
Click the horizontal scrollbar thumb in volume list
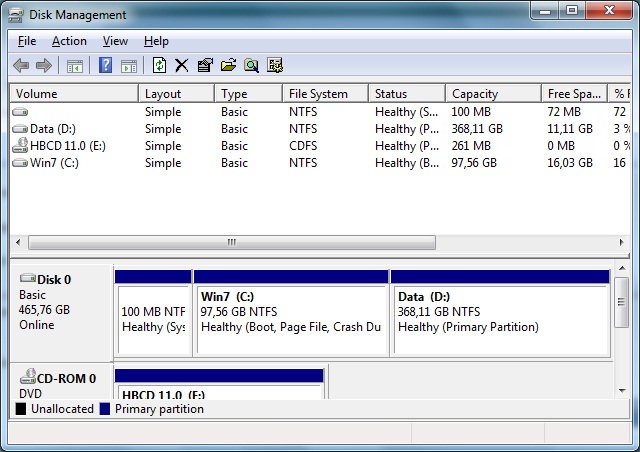point(232,242)
